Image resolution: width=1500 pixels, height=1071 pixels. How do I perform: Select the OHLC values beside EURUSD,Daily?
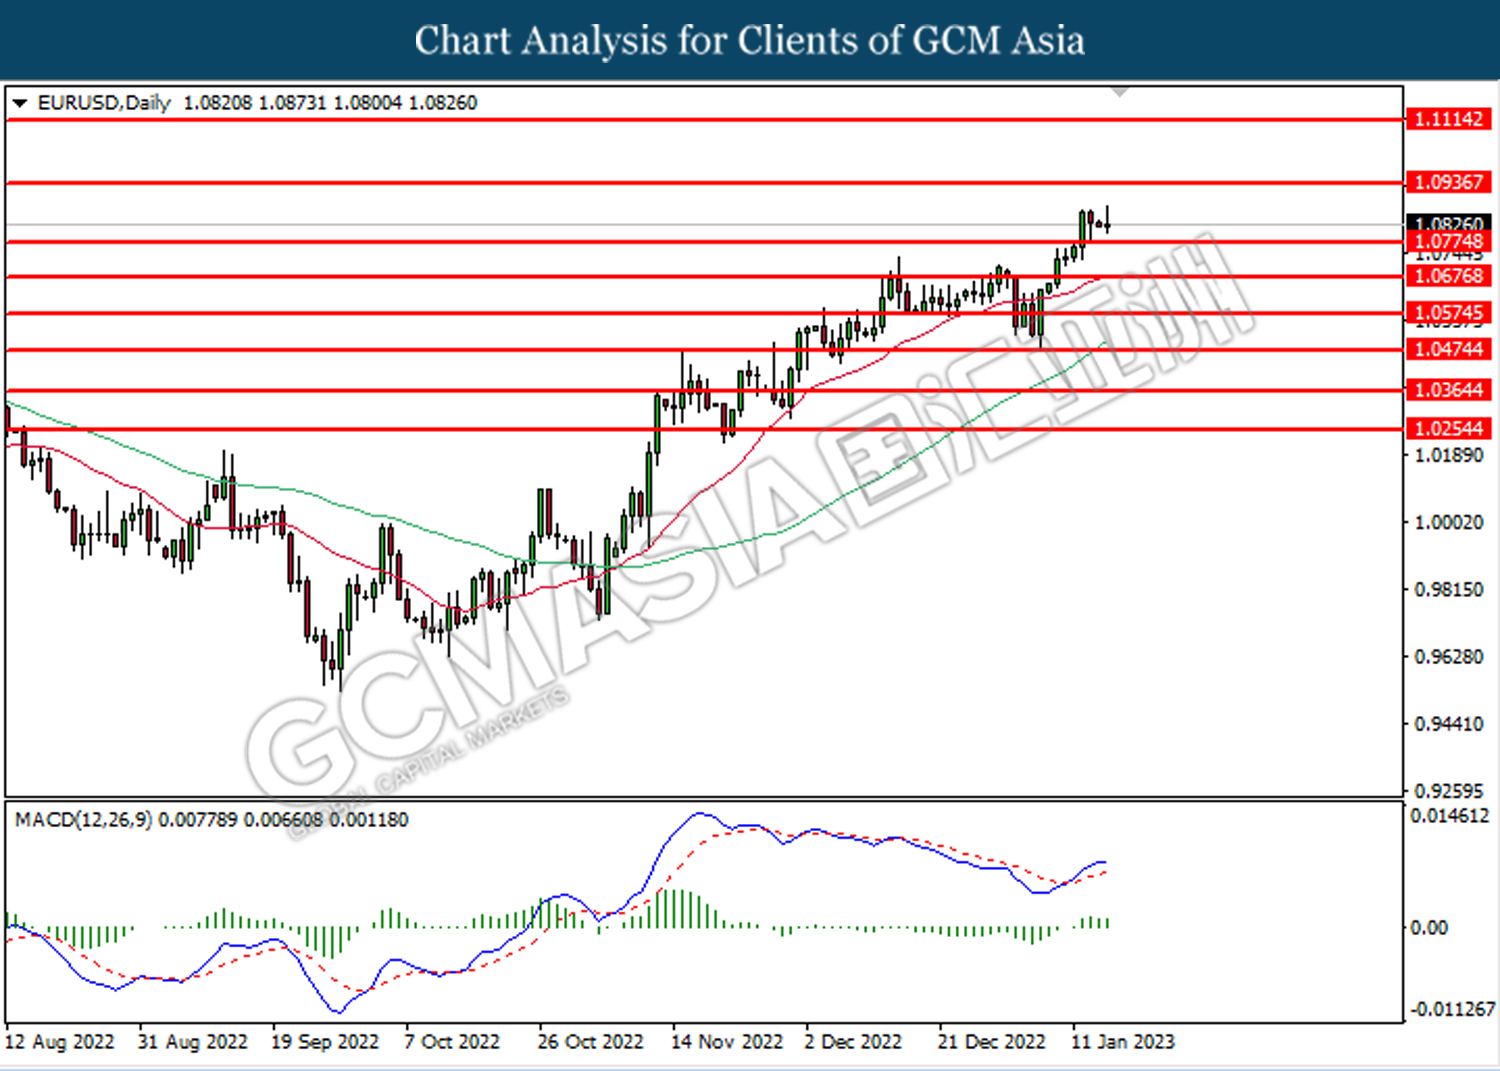tap(330, 103)
